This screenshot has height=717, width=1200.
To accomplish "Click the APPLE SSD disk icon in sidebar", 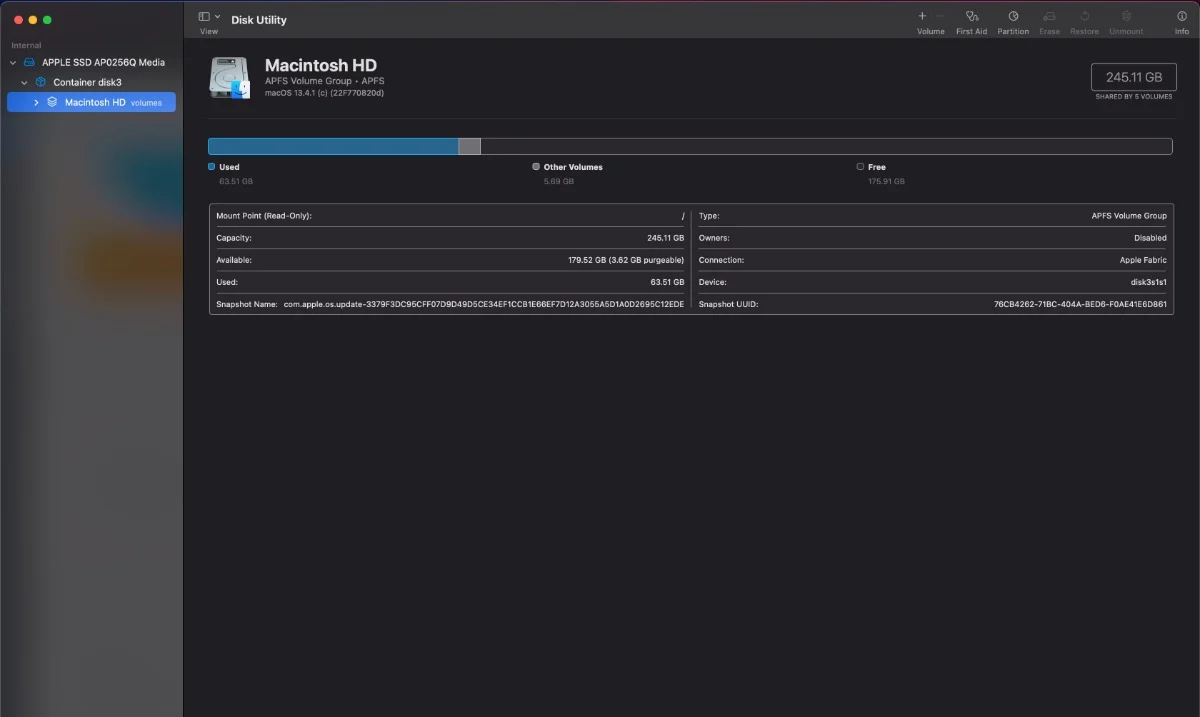I will pyautogui.click(x=29, y=62).
